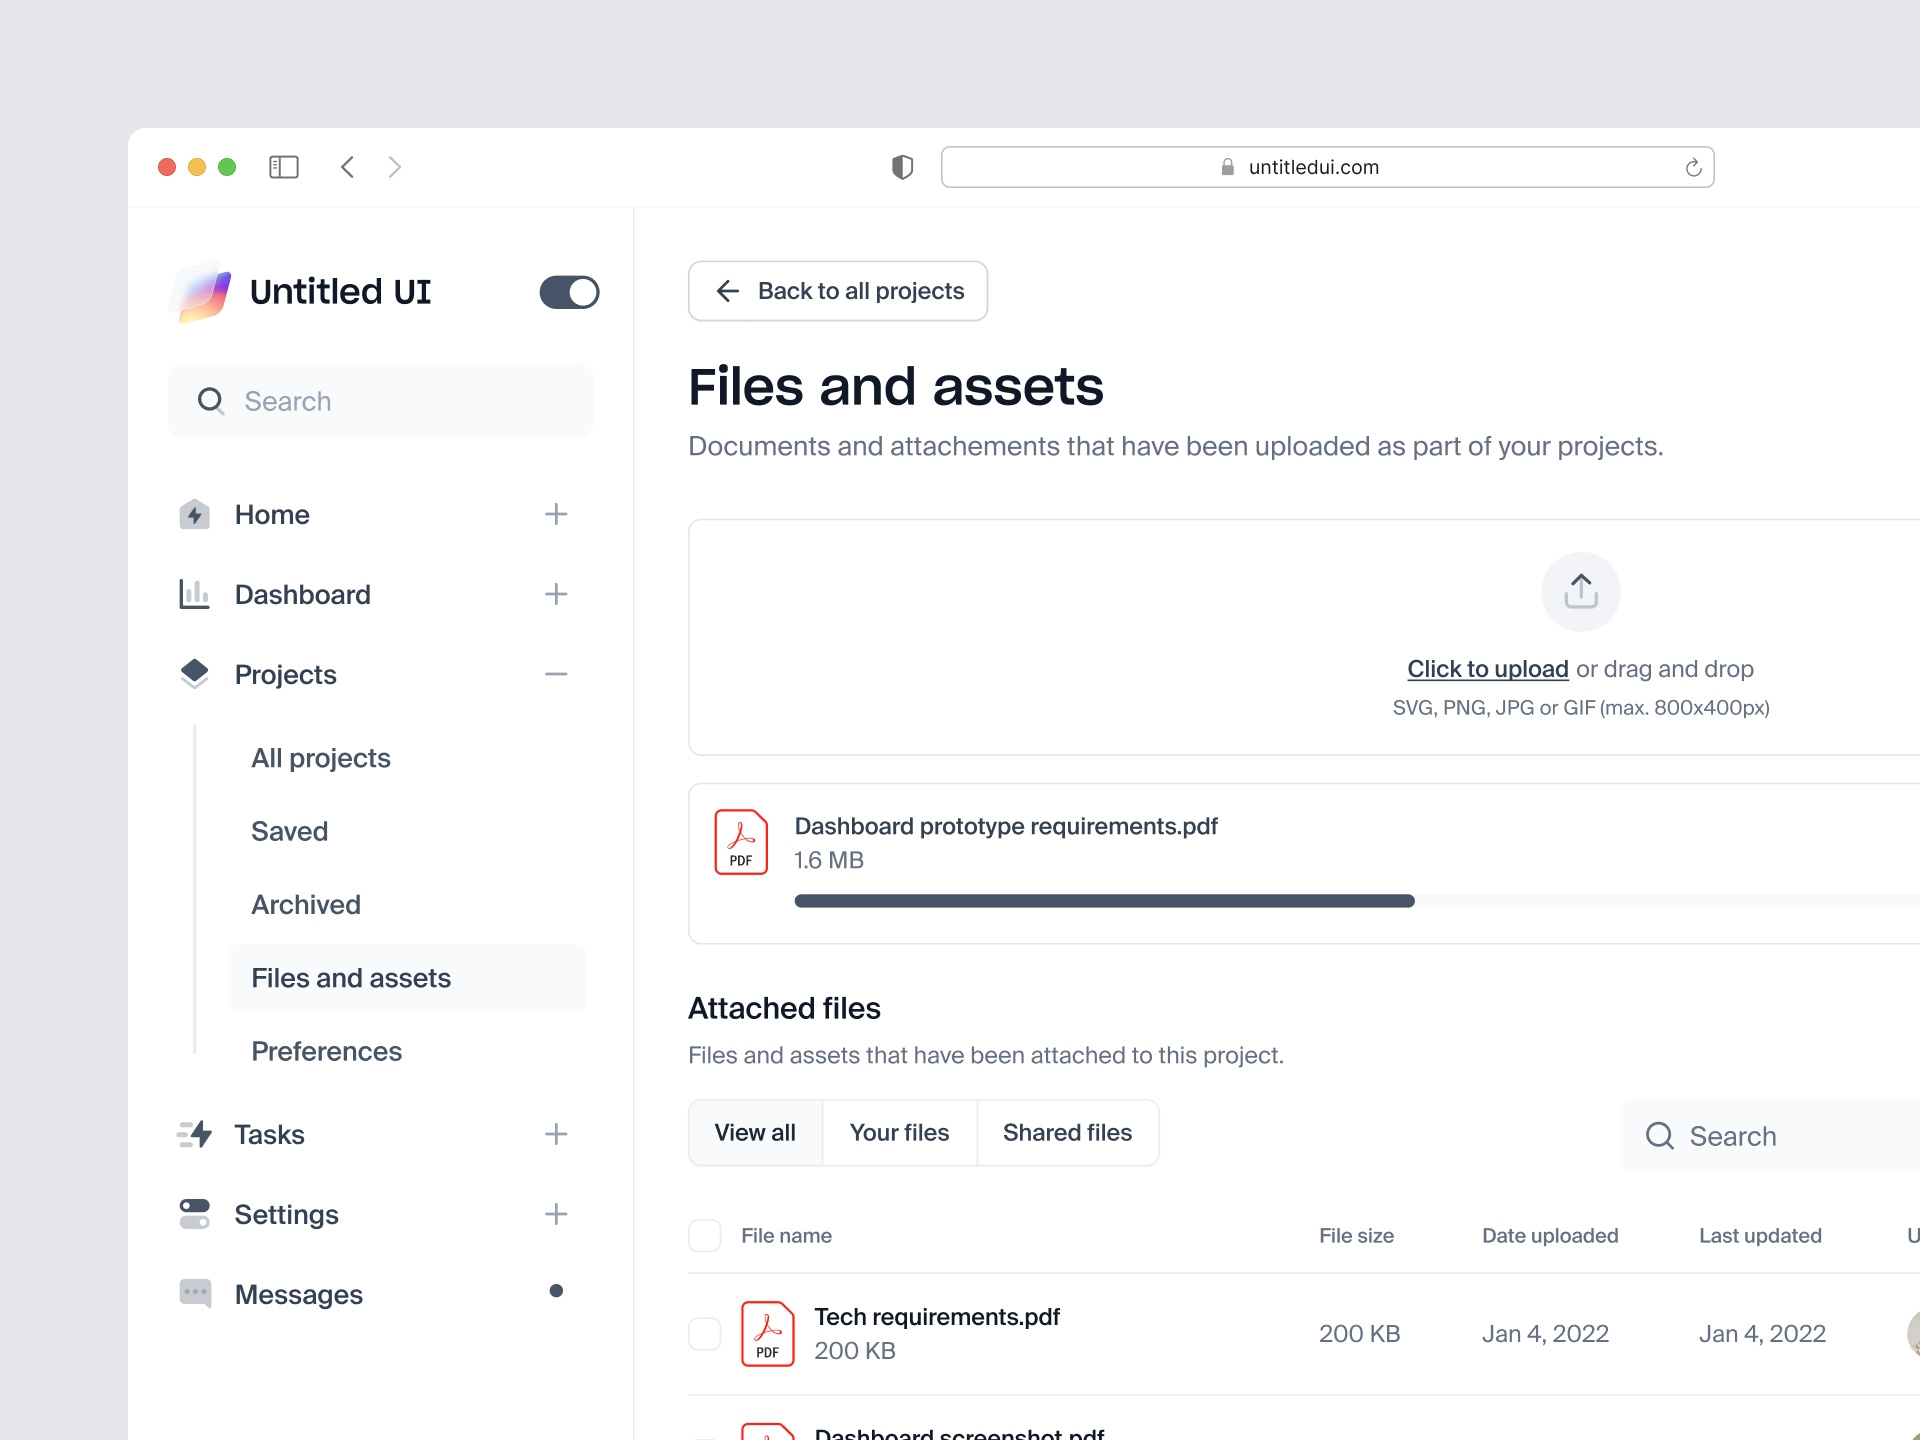This screenshot has width=1920, height=1440.
Task: Open Settings via its sliders icon
Action: [194, 1214]
